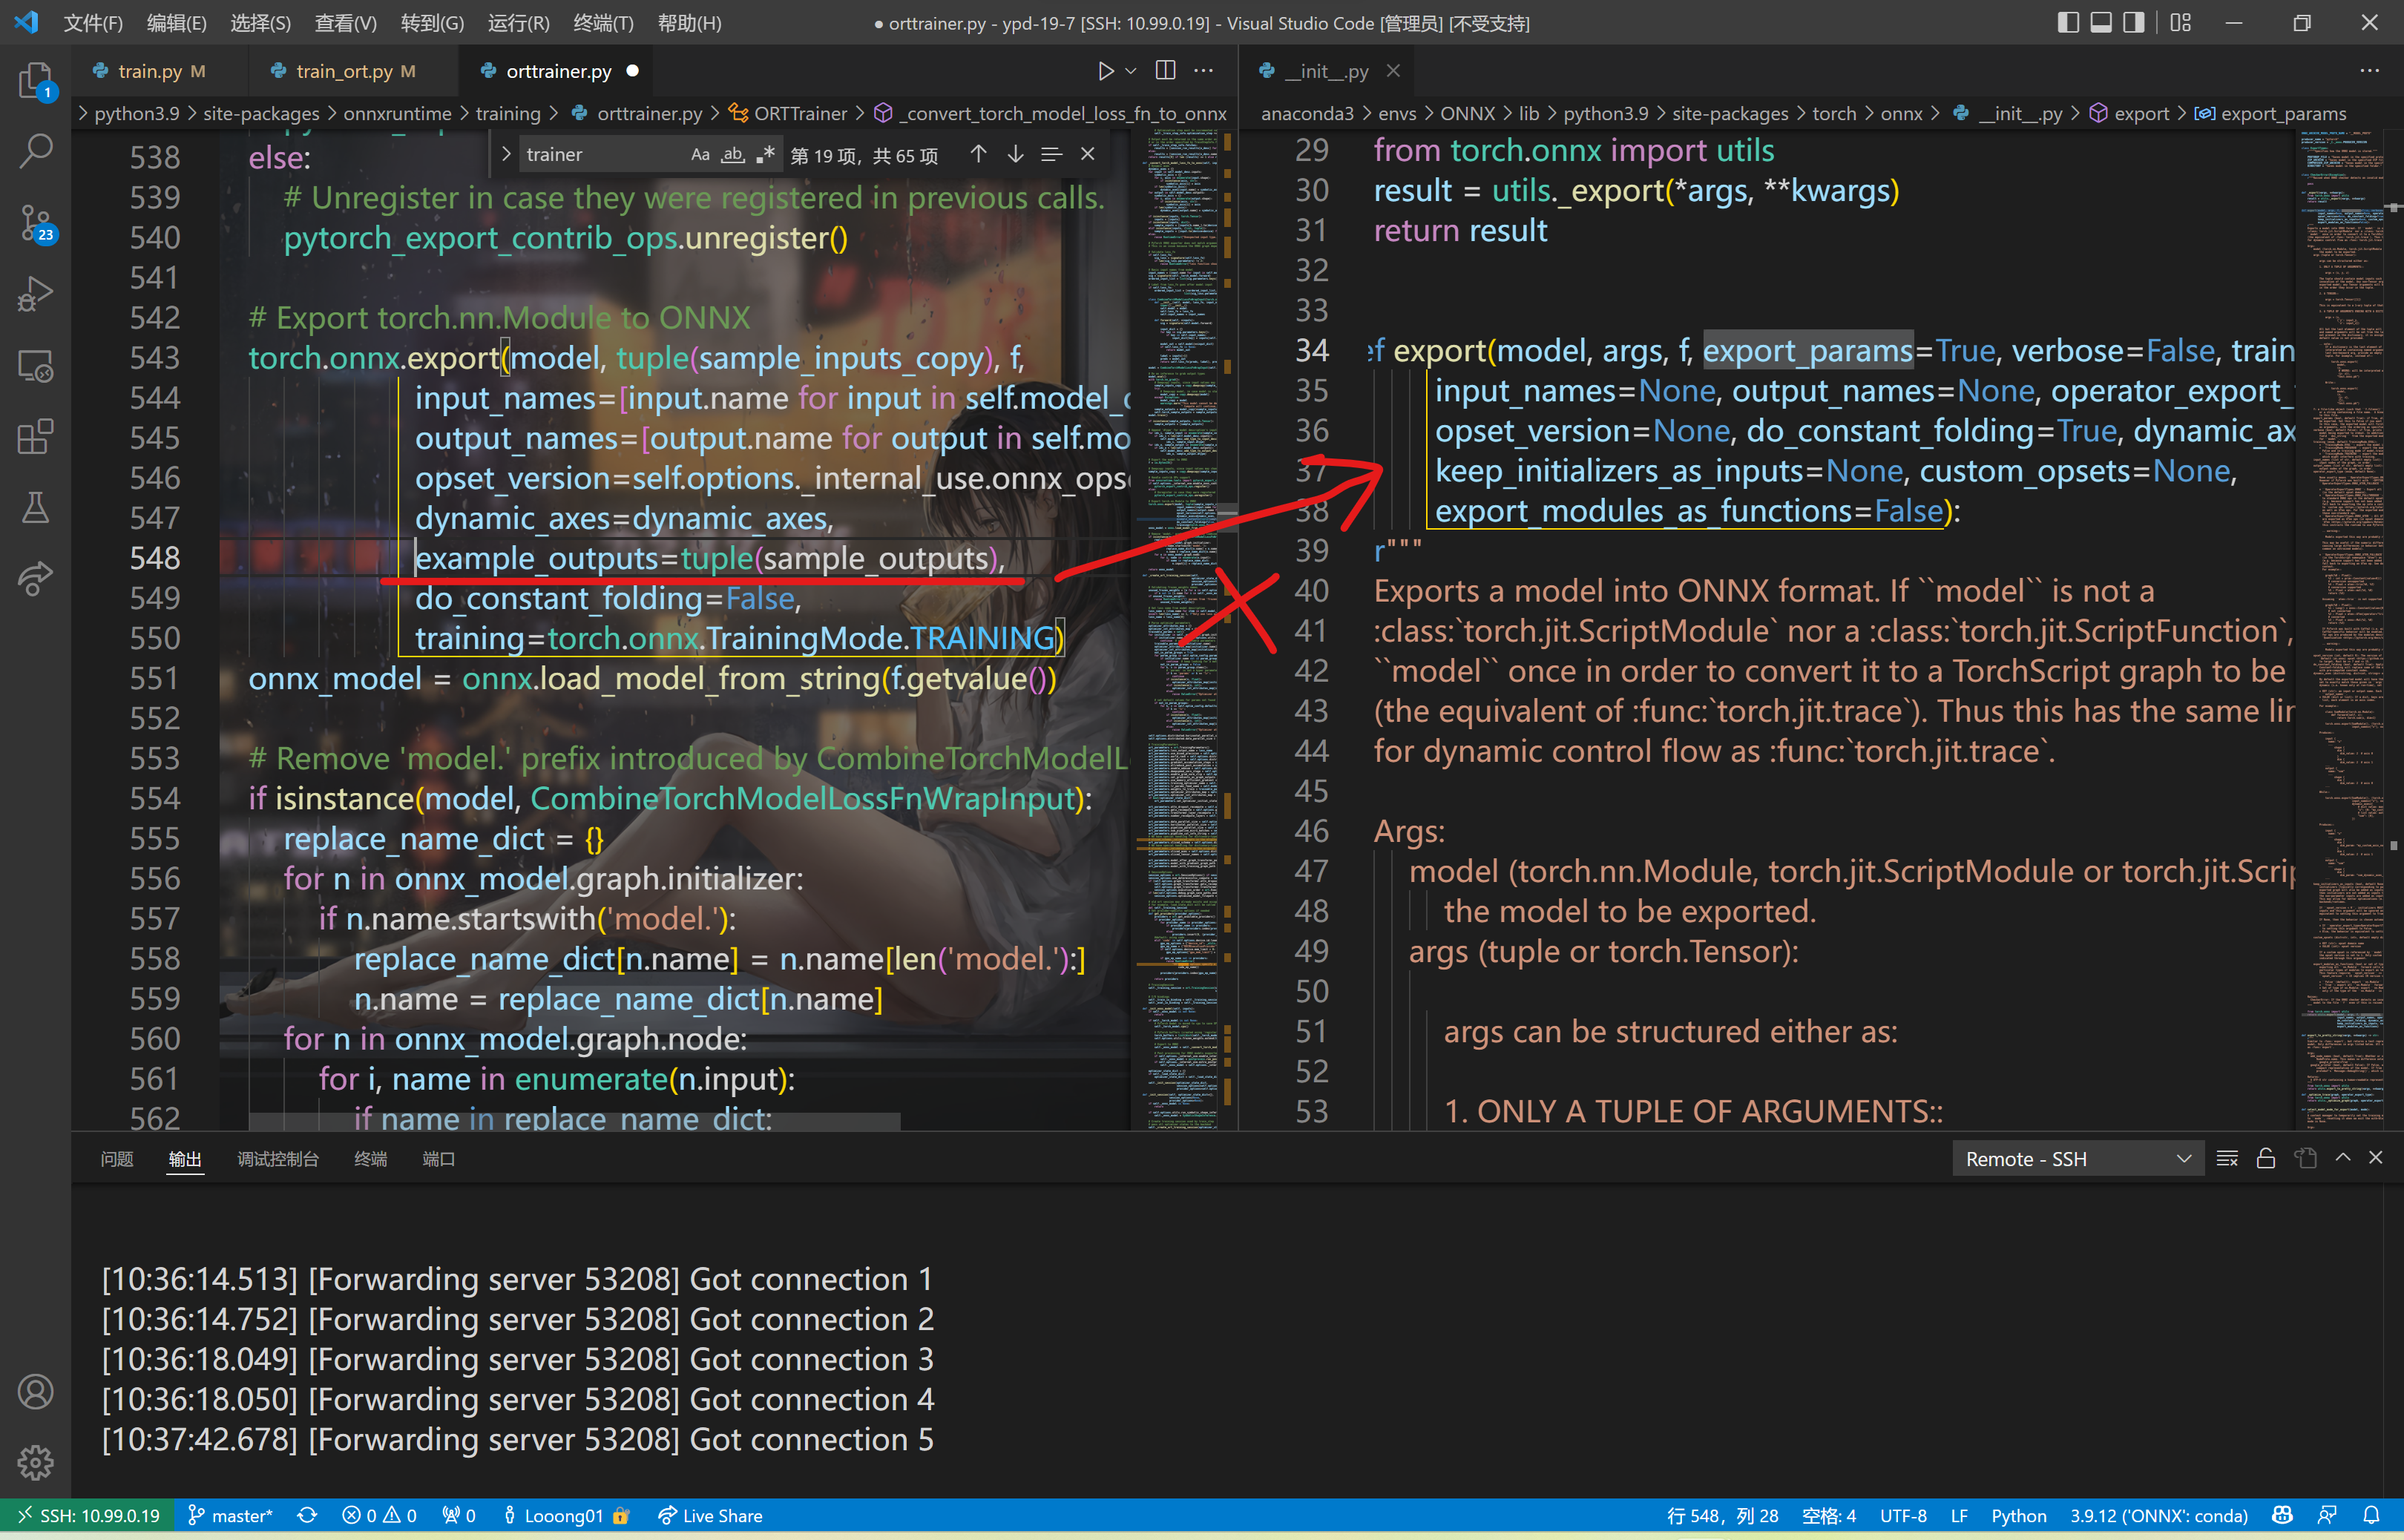Click the master* branch in status bar

[x=231, y=1515]
